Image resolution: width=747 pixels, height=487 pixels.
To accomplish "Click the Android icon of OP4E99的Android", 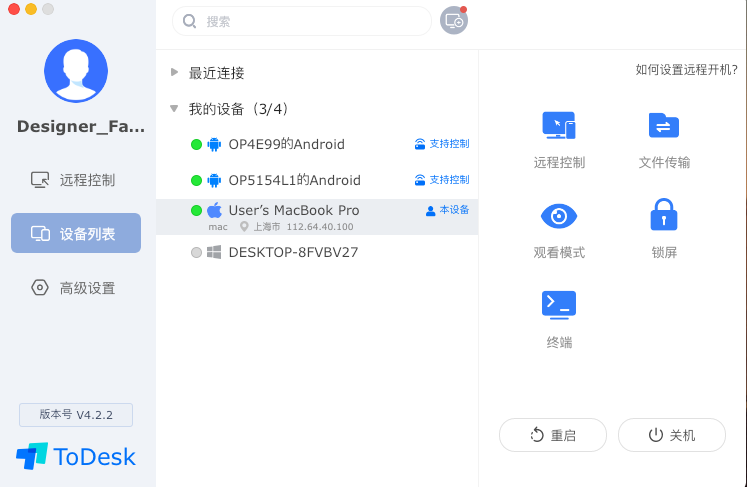I will pyautogui.click(x=214, y=144).
